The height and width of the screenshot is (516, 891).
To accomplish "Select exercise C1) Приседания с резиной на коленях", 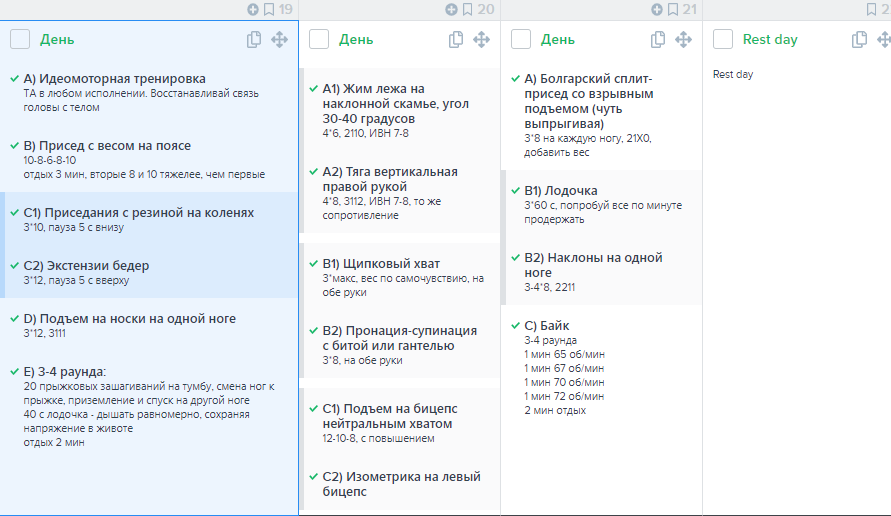I will 139,213.
